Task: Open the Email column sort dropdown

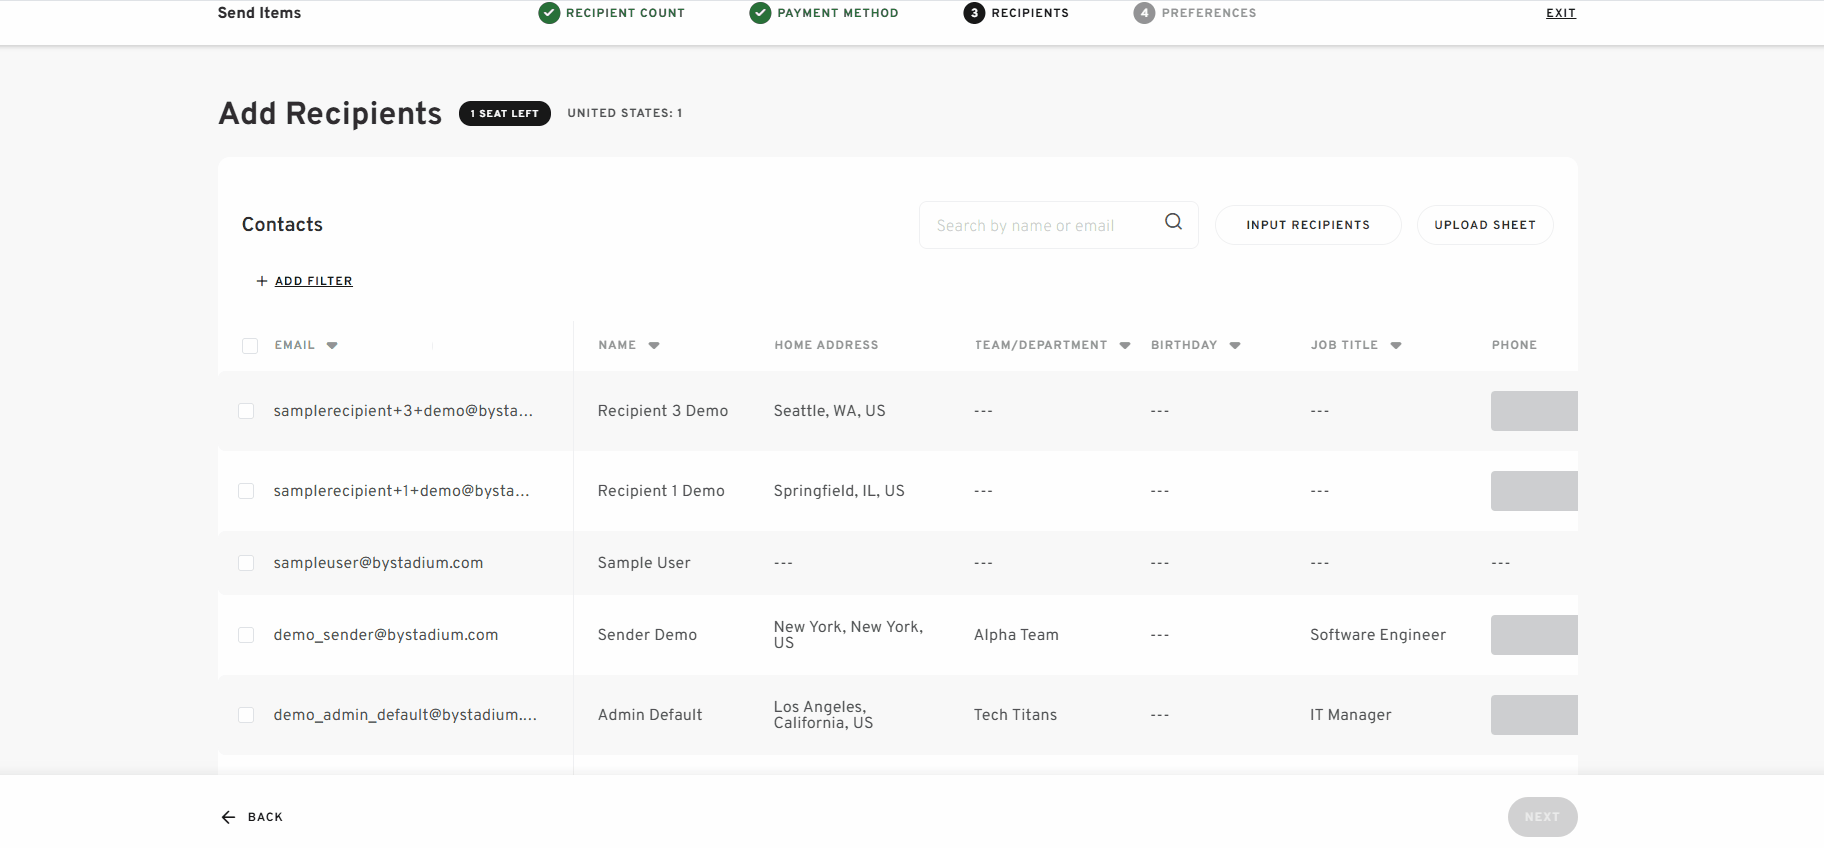Action: click(x=332, y=346)
